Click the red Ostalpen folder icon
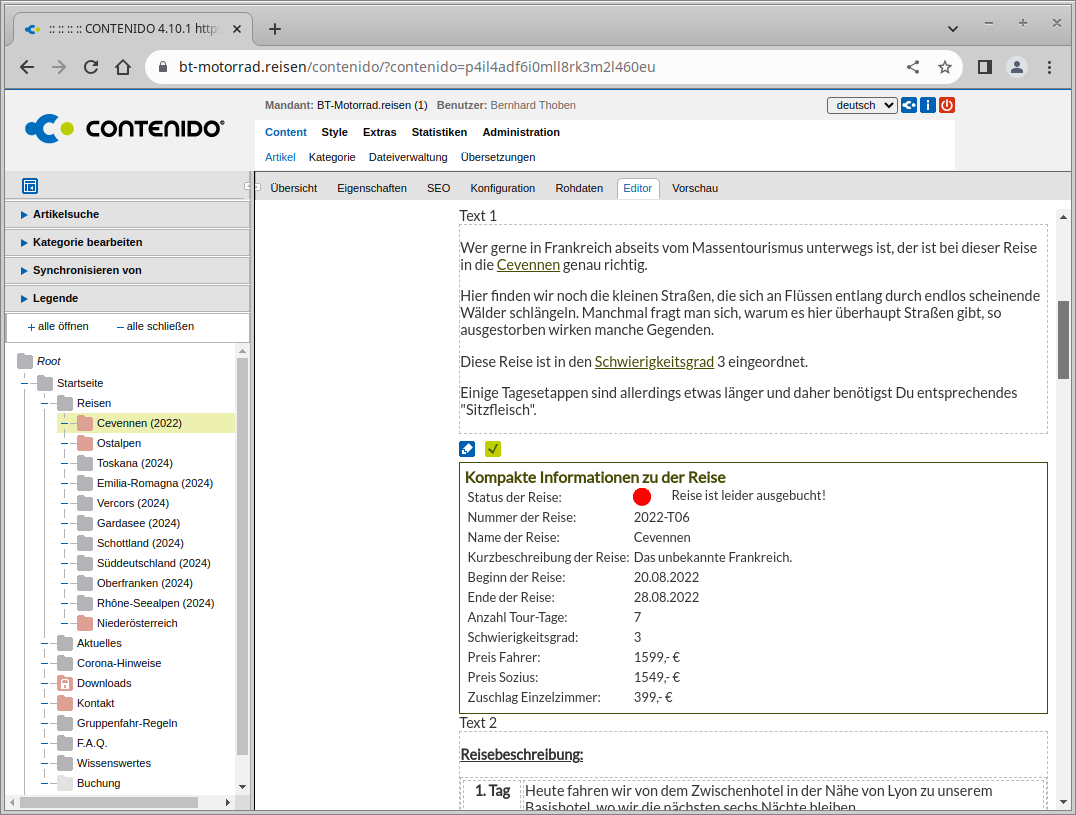 pyautogui.click(x=85, y=443)
